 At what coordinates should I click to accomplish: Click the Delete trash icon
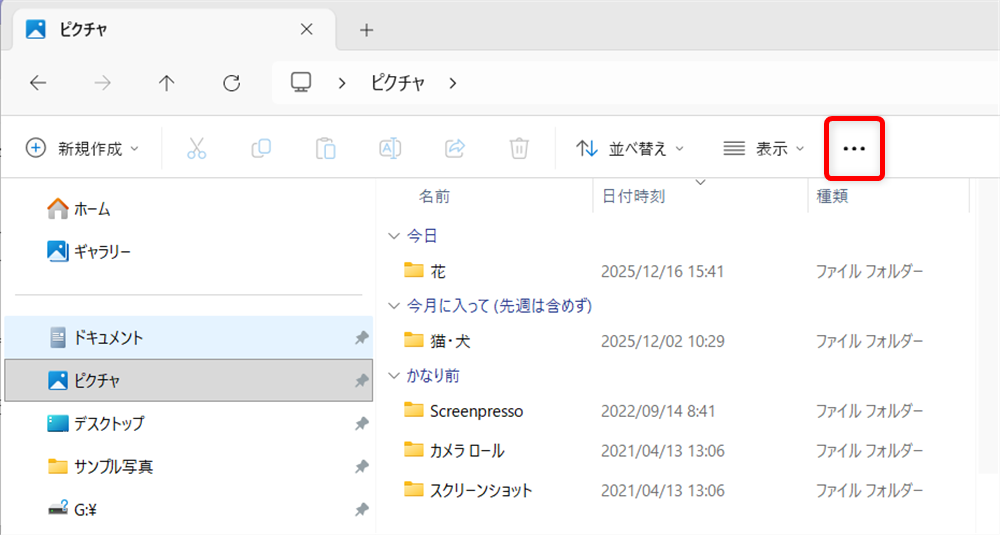[x=519, y=149]
